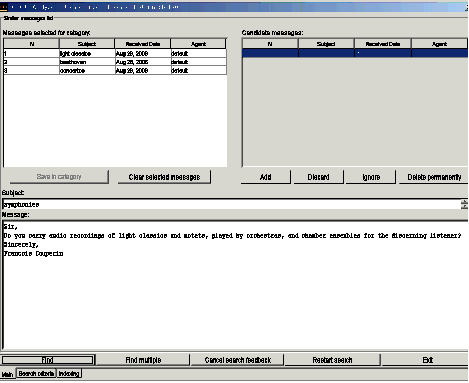Click the Subject field scroll arrows
This screenshot has width=469, height=383.
464,204
